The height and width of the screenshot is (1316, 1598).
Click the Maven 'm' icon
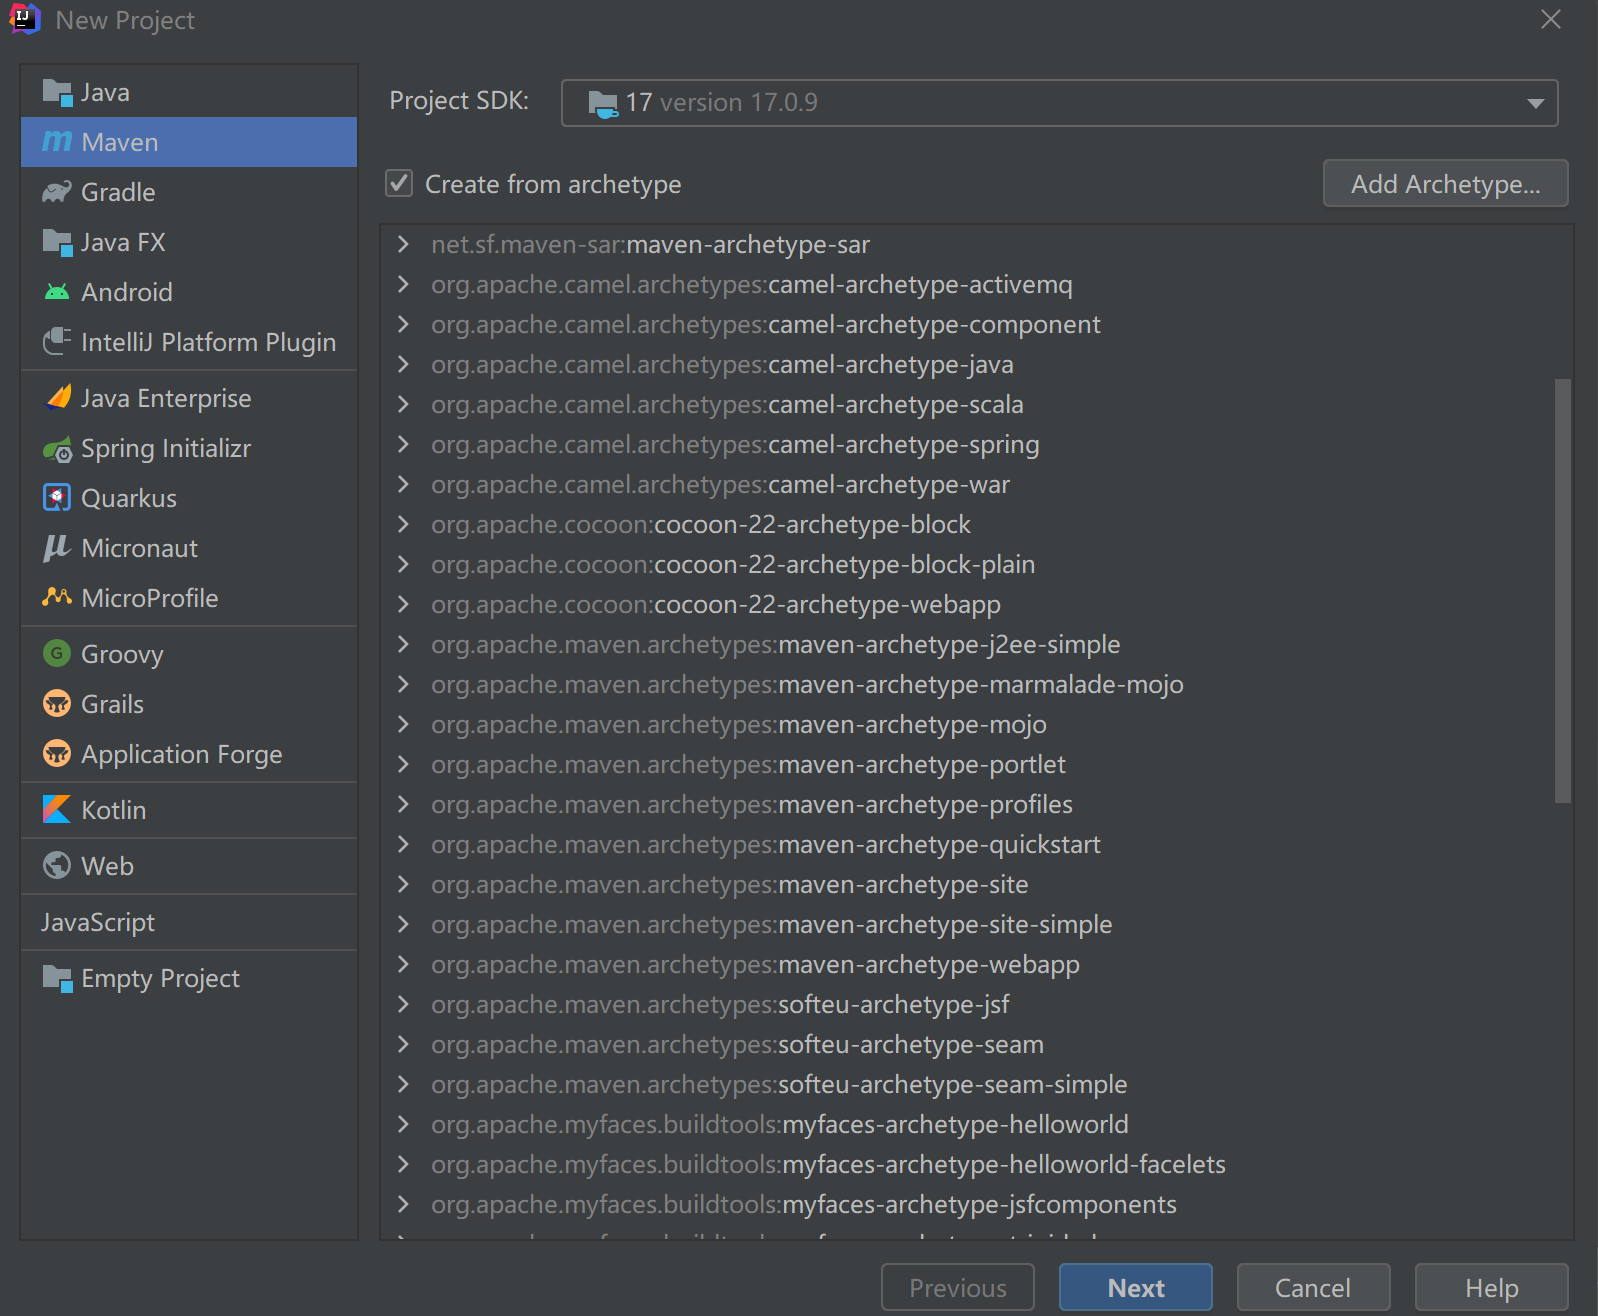click(x=57, y=142)
